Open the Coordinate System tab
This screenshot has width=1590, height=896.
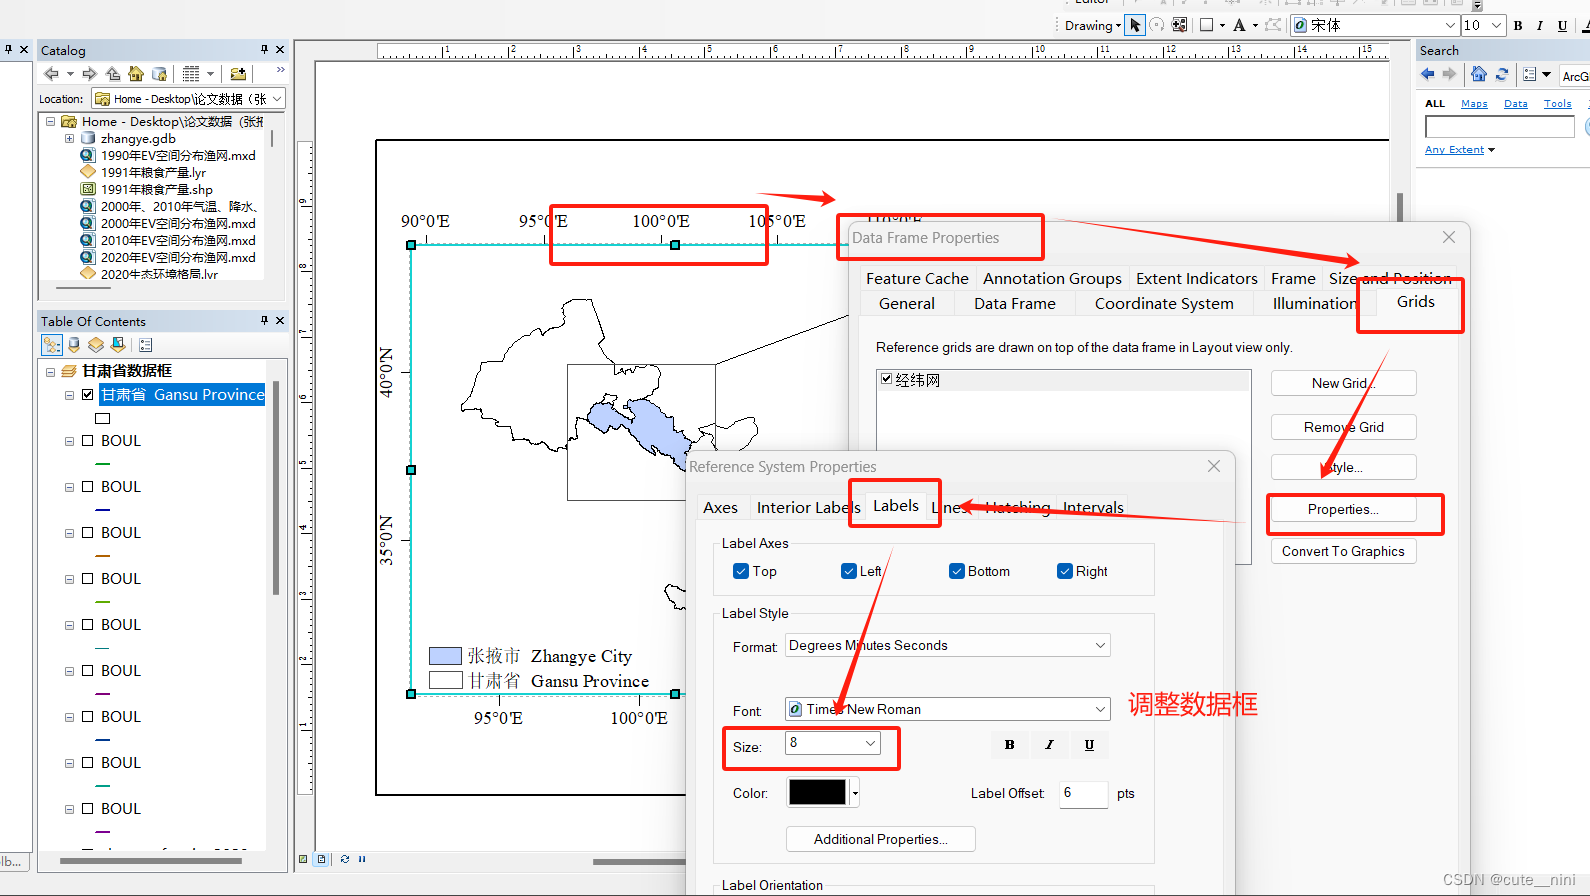click(x=1164, y=303)
